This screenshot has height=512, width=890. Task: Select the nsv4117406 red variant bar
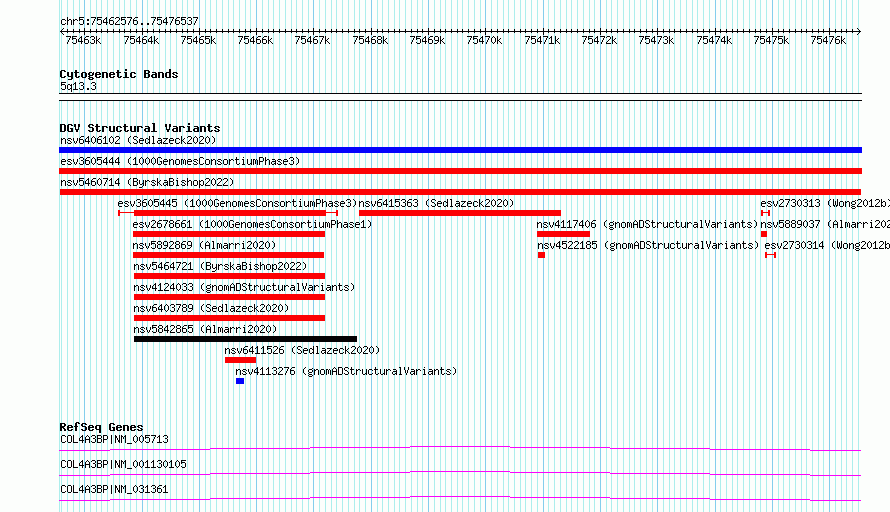click(x=563, y=234)
